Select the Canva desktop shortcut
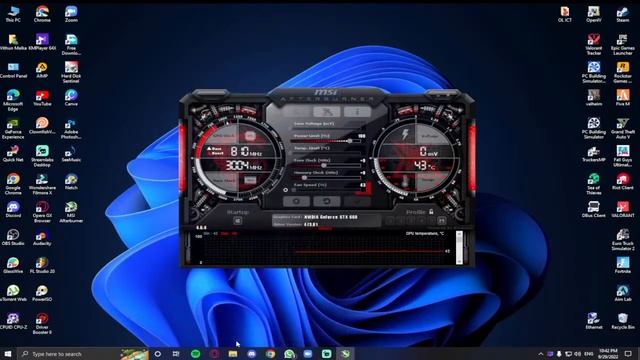This screenshot has height=360, width=640. pos(71,98)
